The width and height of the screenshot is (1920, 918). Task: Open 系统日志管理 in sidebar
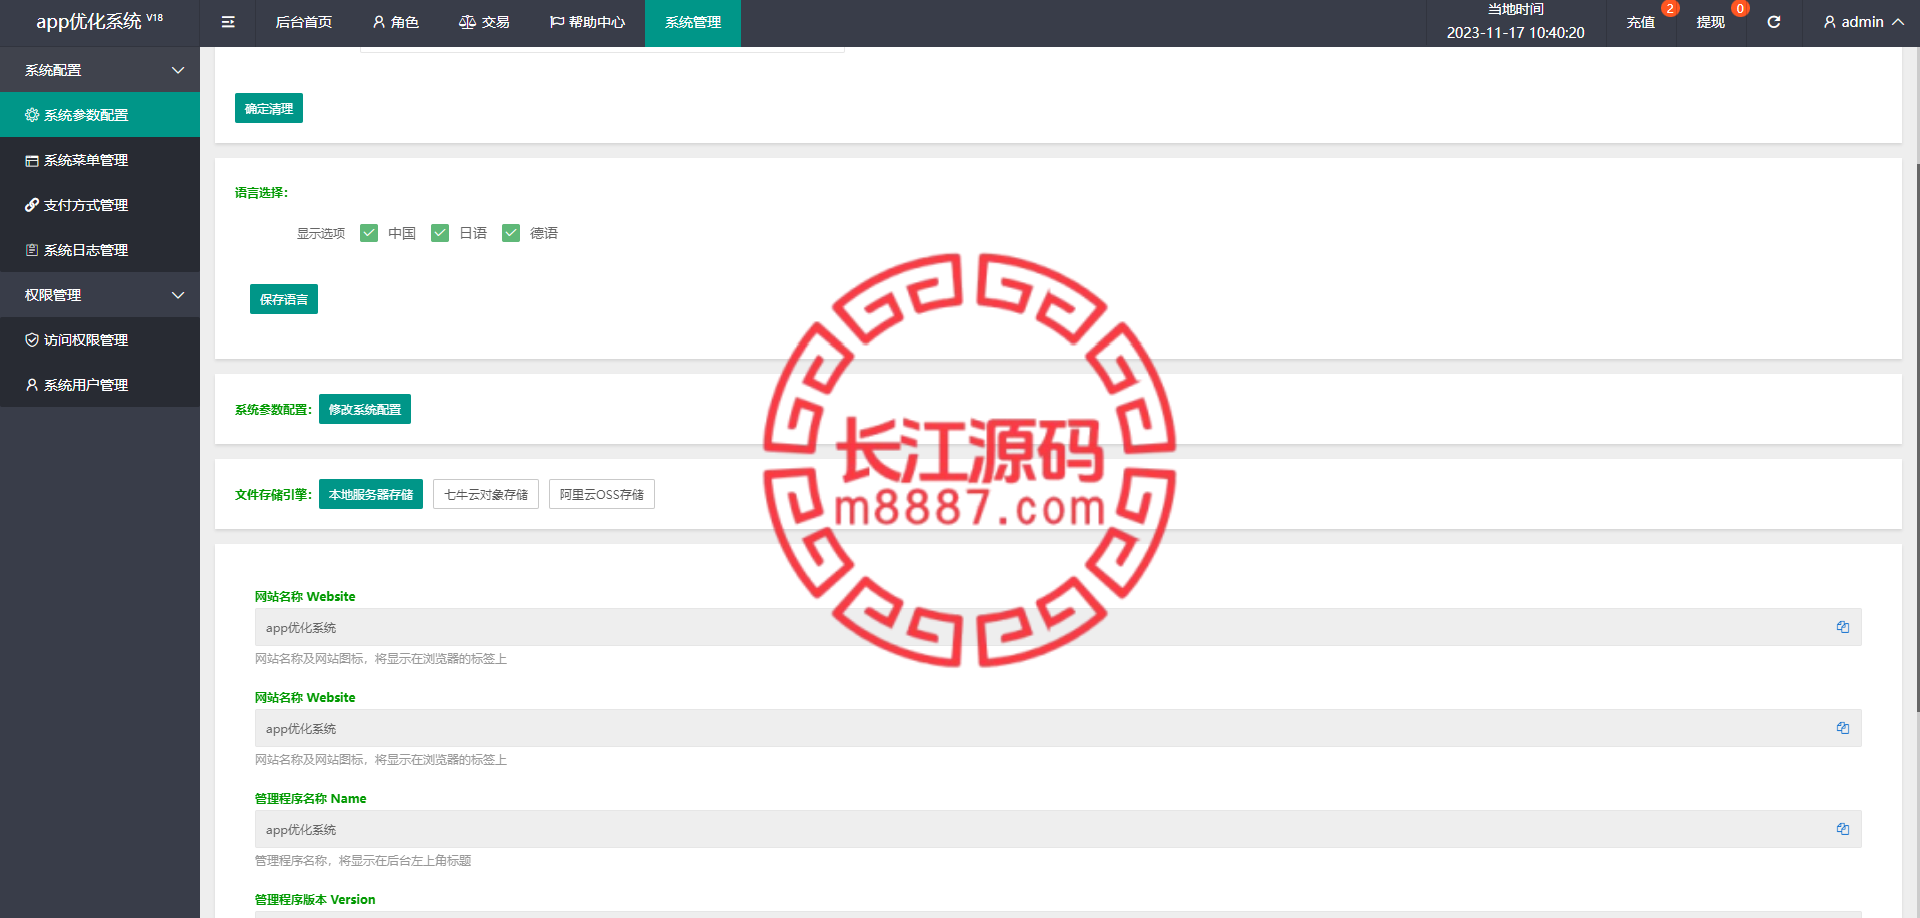coord(100,250)
